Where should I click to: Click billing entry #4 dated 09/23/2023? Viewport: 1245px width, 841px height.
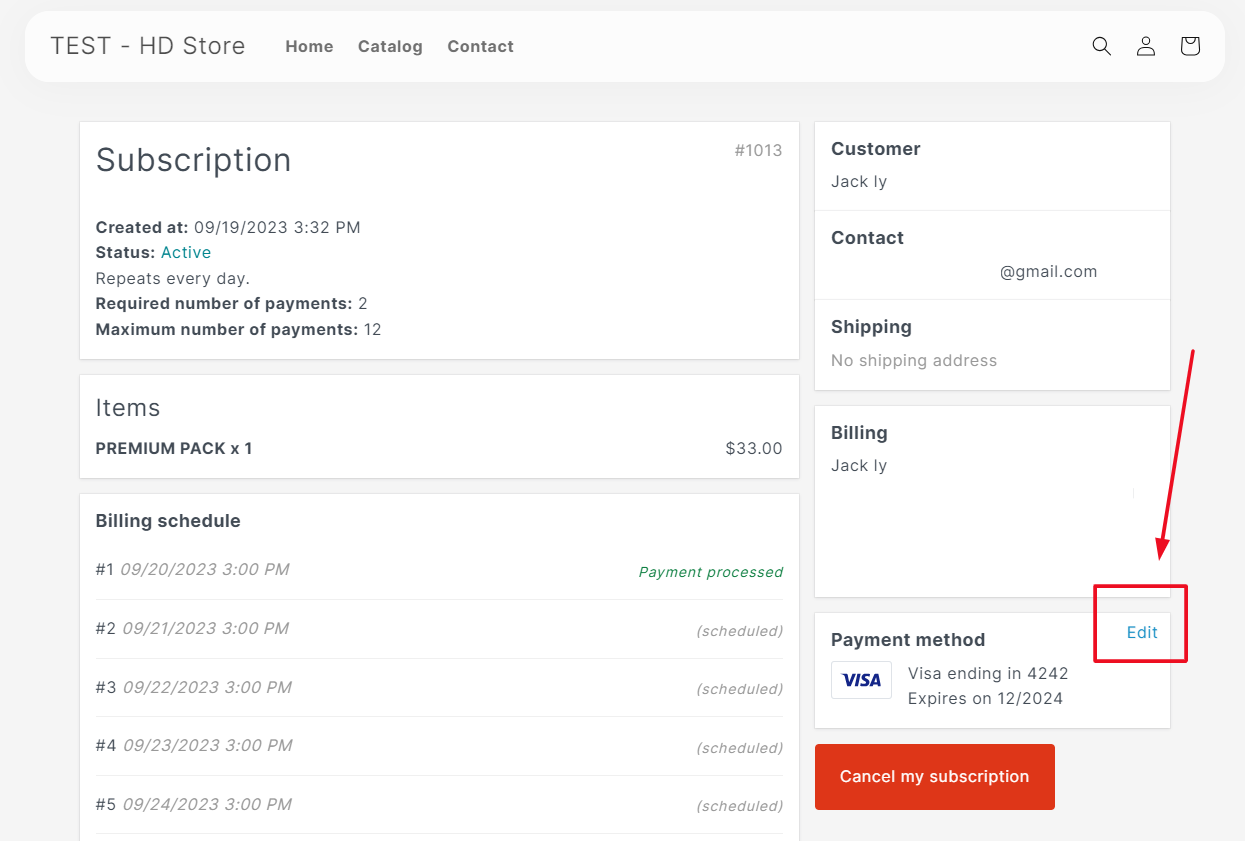click(193, 746)
